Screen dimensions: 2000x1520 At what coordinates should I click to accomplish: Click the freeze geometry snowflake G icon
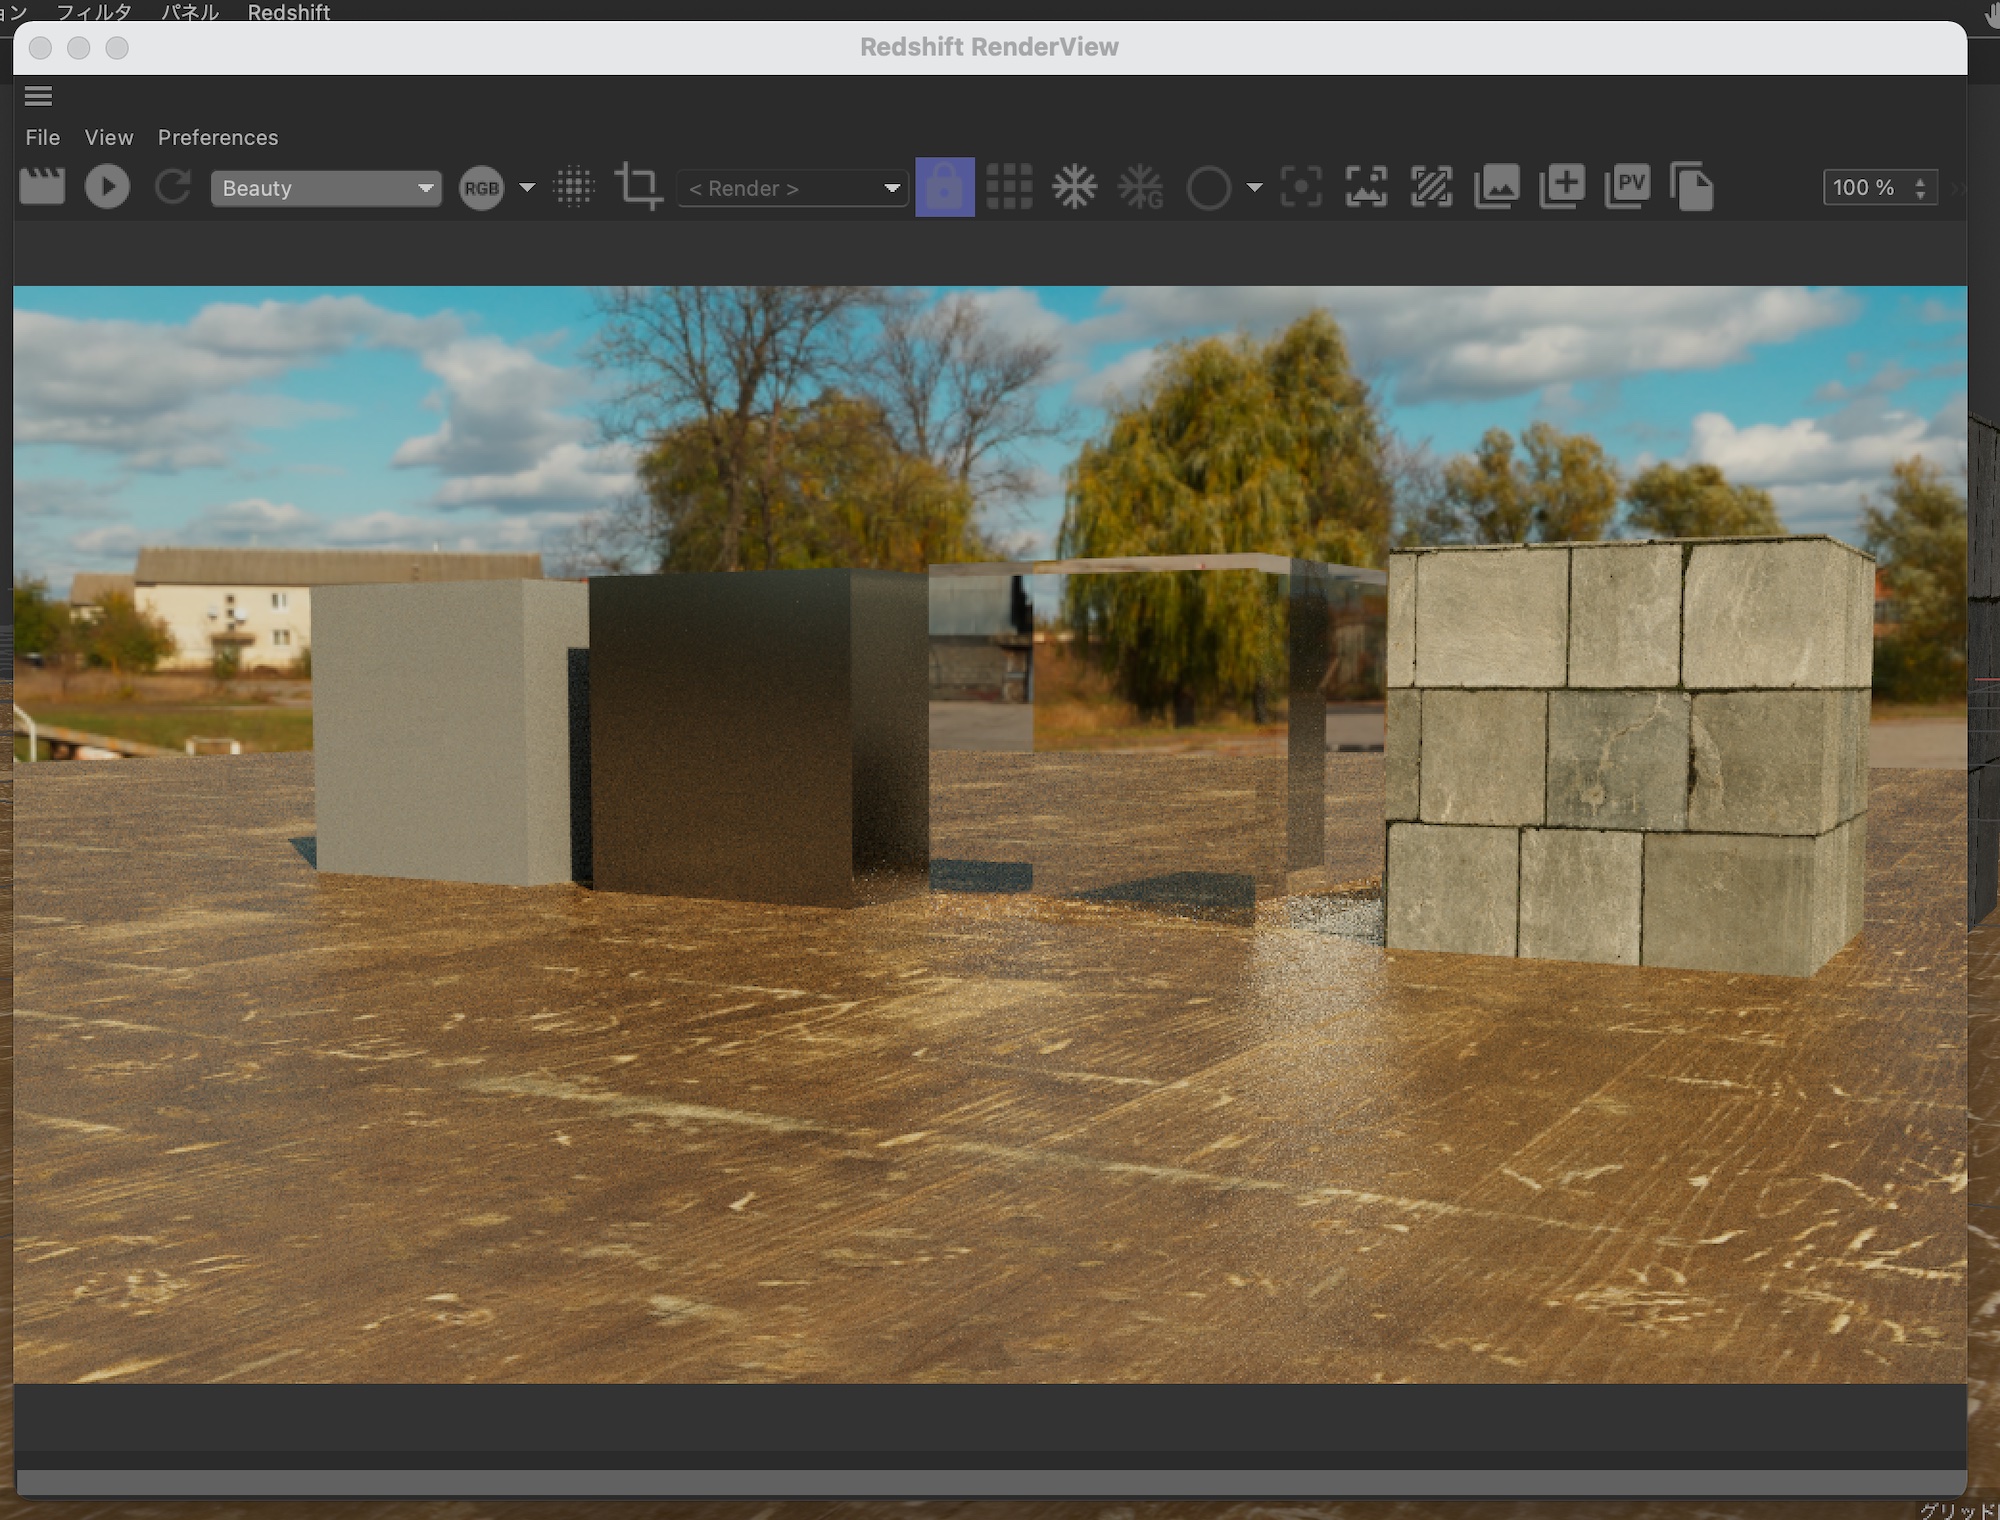click(x=1140, y=187)
